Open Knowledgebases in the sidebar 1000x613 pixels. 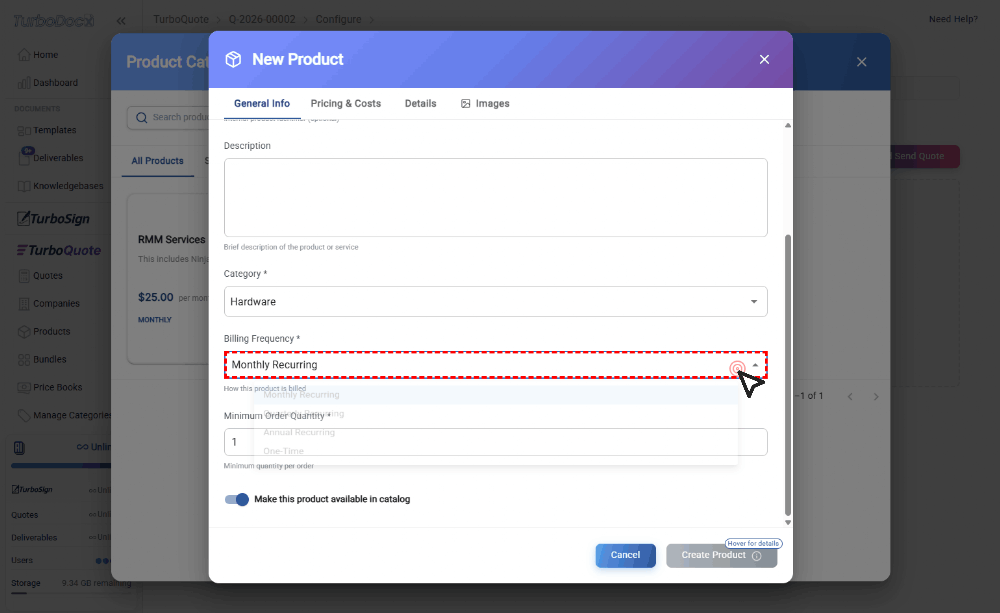[60, 186]
